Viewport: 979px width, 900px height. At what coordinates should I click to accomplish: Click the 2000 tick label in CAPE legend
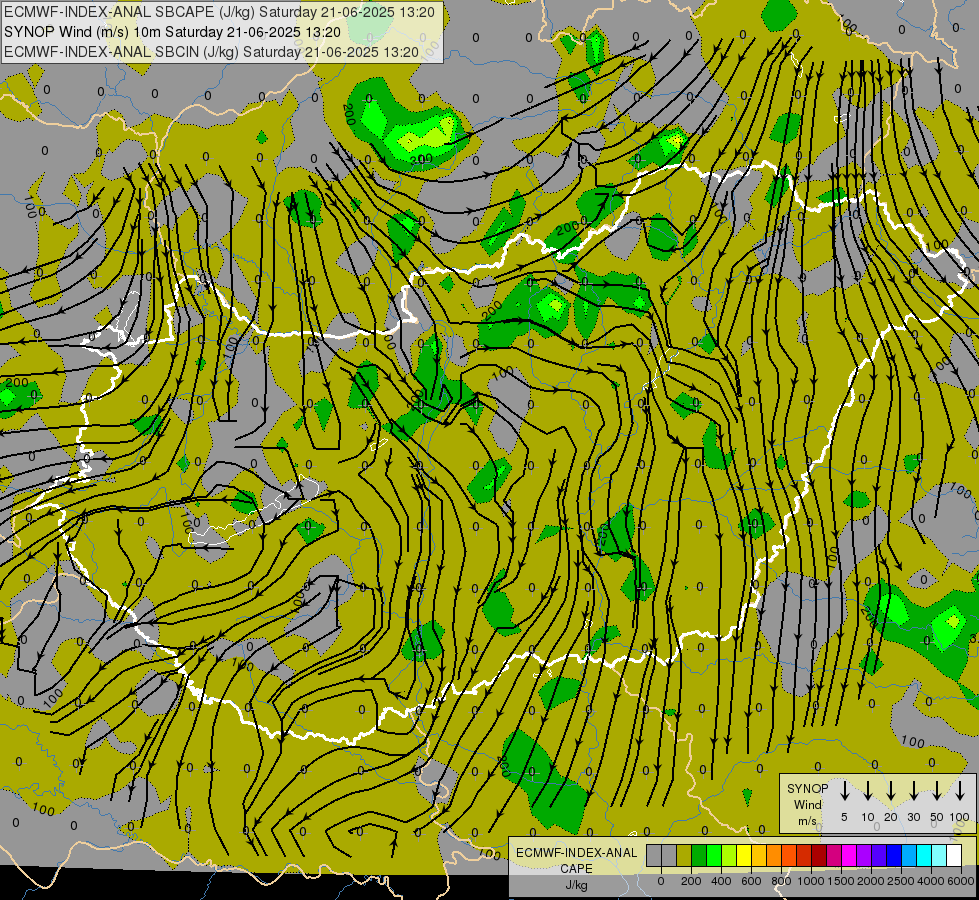[871, 881]
